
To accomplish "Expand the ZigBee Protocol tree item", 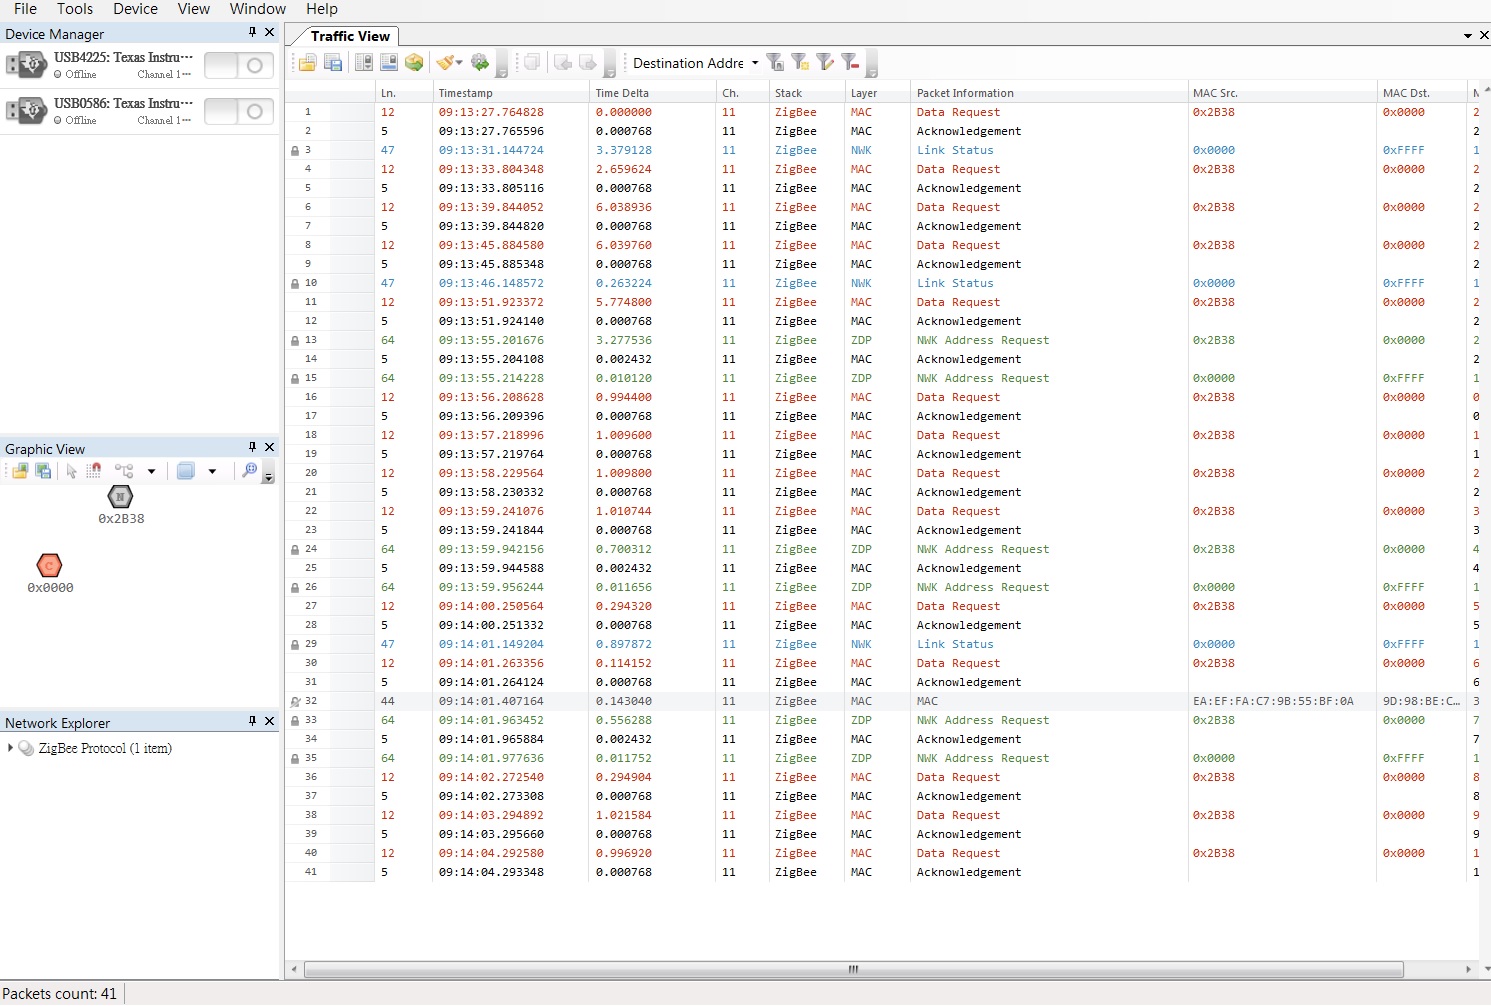I will click(x=10, y=748).
